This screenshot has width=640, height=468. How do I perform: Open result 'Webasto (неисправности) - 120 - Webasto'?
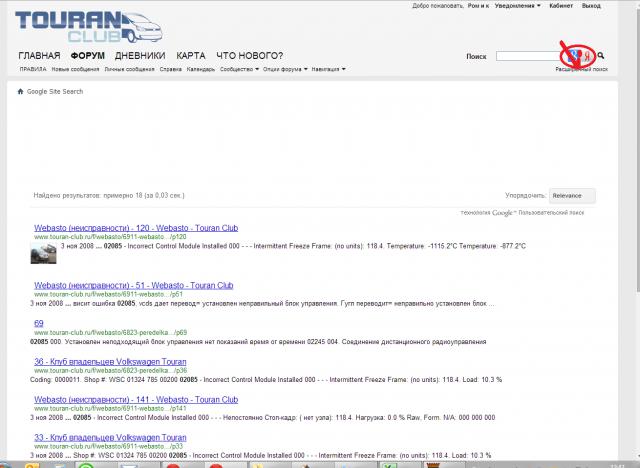coord(136,228)
